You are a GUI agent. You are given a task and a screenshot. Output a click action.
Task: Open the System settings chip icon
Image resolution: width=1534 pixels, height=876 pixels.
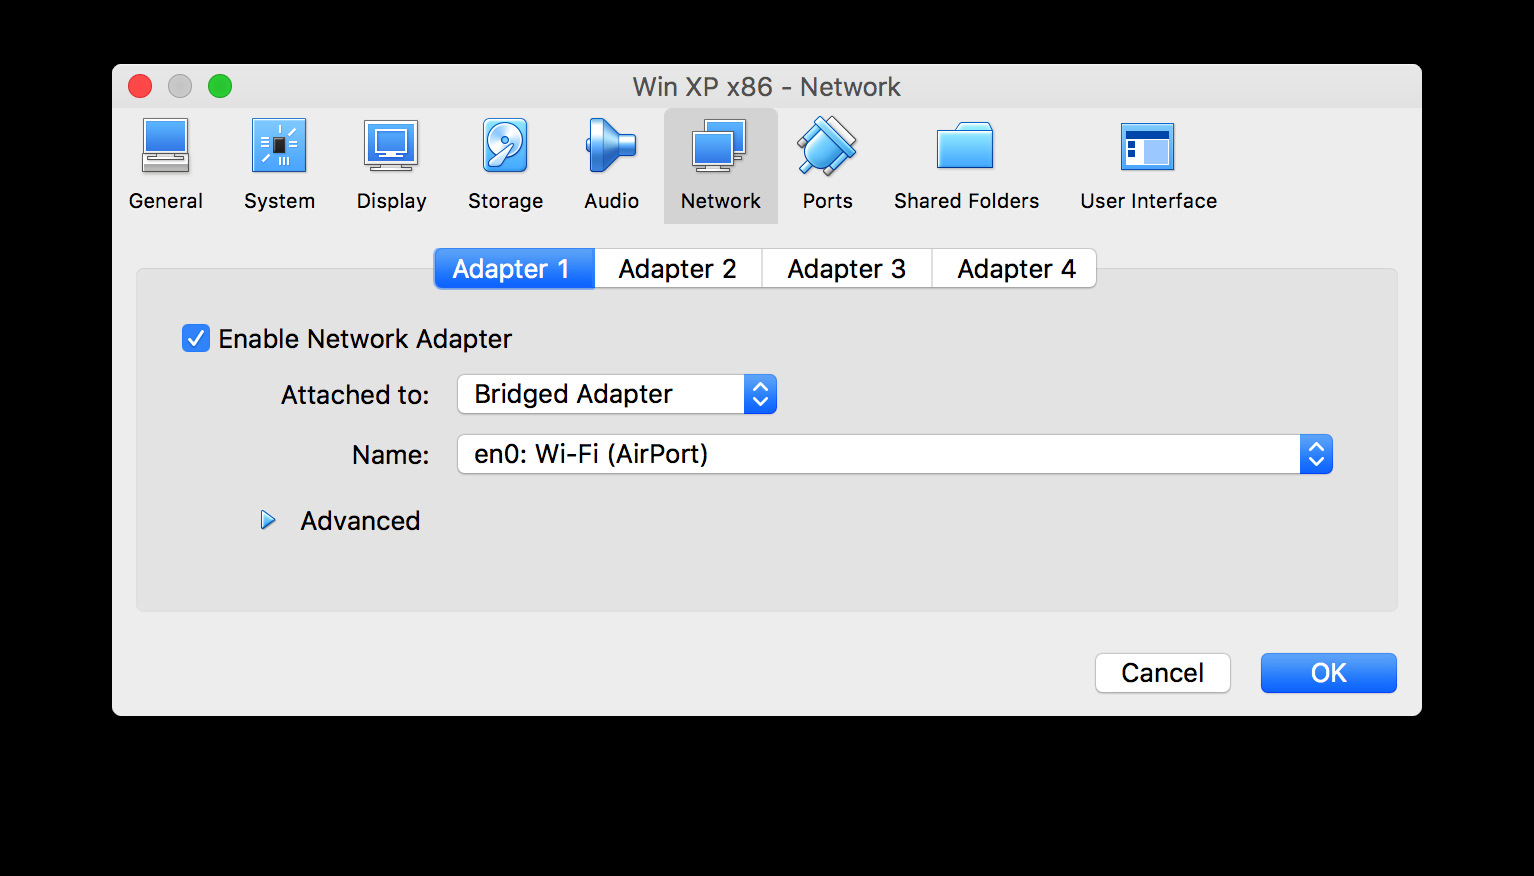click(279, 146)
